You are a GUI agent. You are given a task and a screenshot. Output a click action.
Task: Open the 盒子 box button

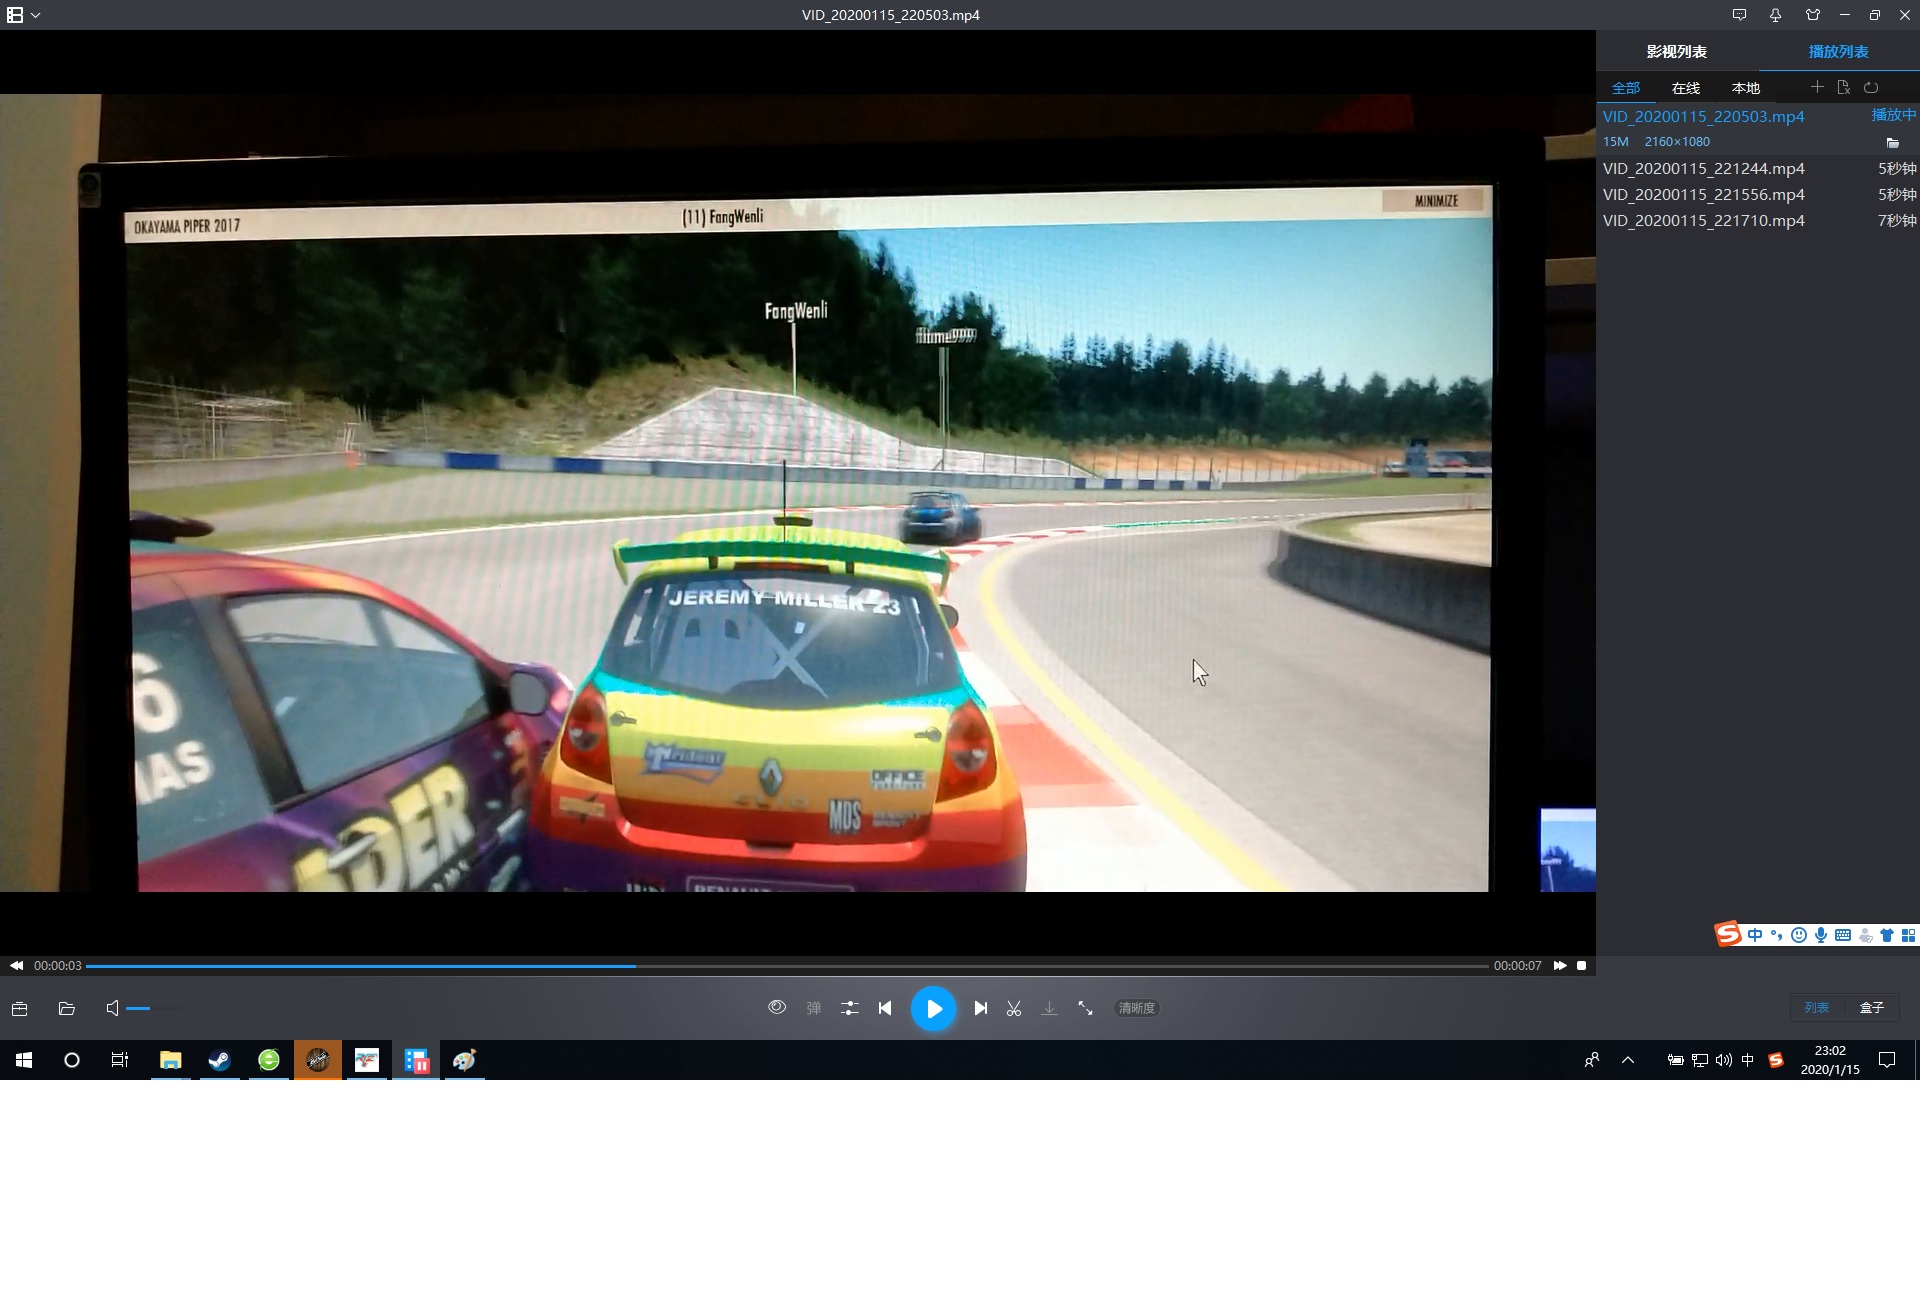pos(1871,1008)
